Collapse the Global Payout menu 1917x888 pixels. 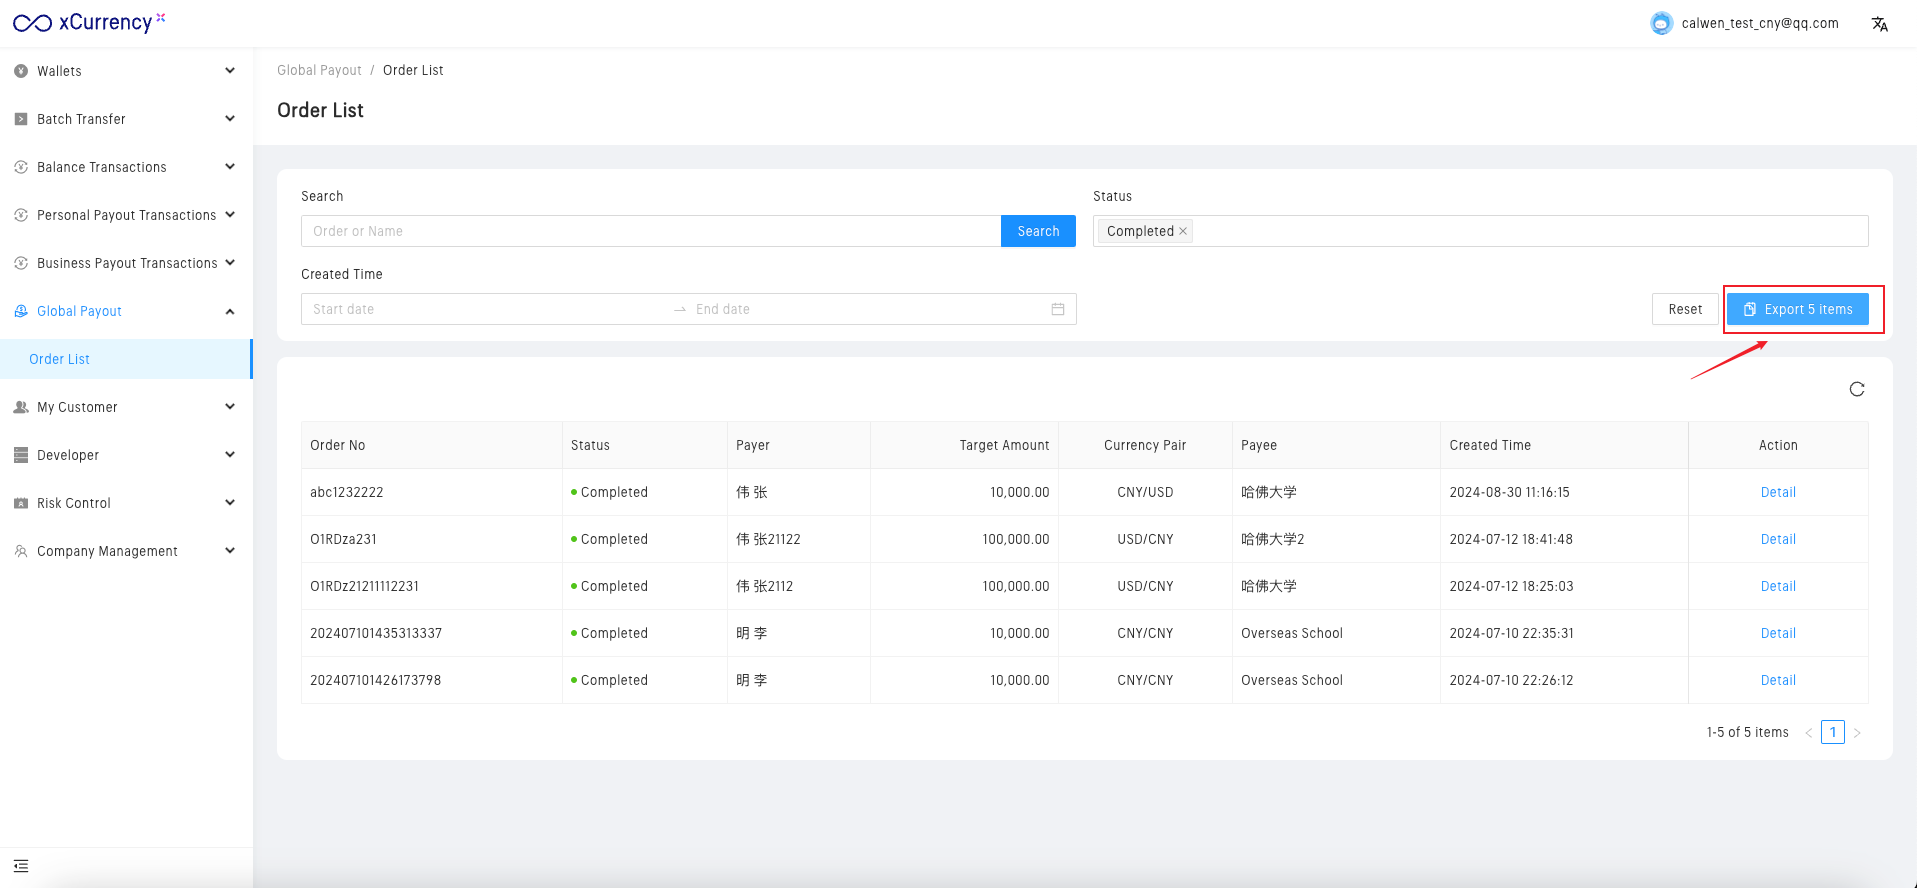tap(125, 311)
